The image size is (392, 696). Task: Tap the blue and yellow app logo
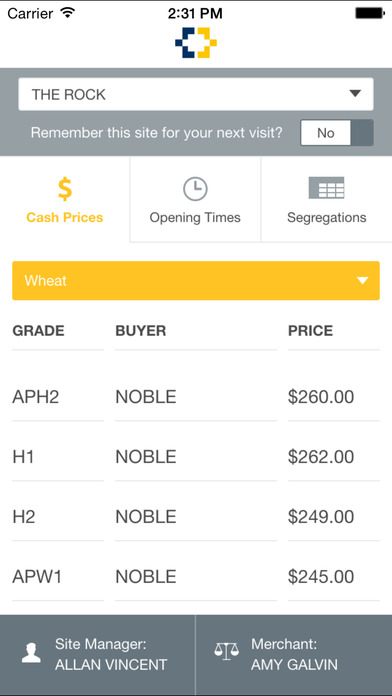pyautogui.click(x=196, y=43)
